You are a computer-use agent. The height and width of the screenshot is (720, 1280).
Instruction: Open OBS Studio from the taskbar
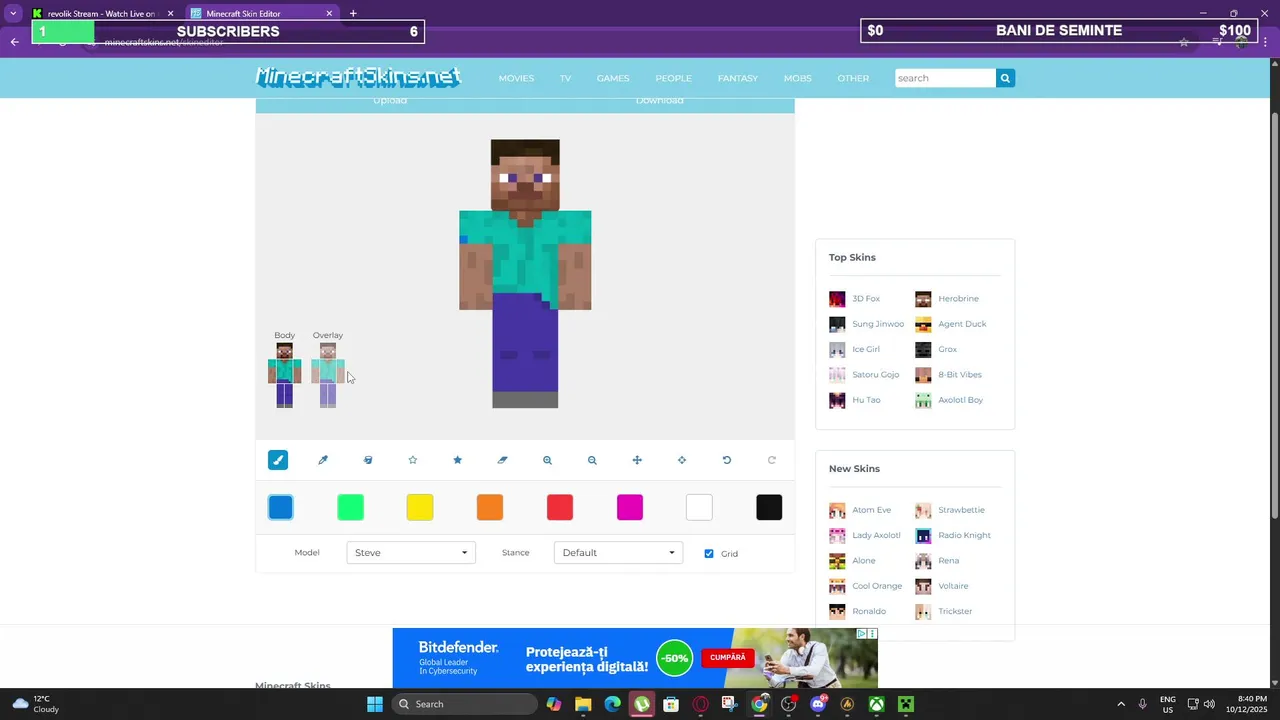point(789,704)
